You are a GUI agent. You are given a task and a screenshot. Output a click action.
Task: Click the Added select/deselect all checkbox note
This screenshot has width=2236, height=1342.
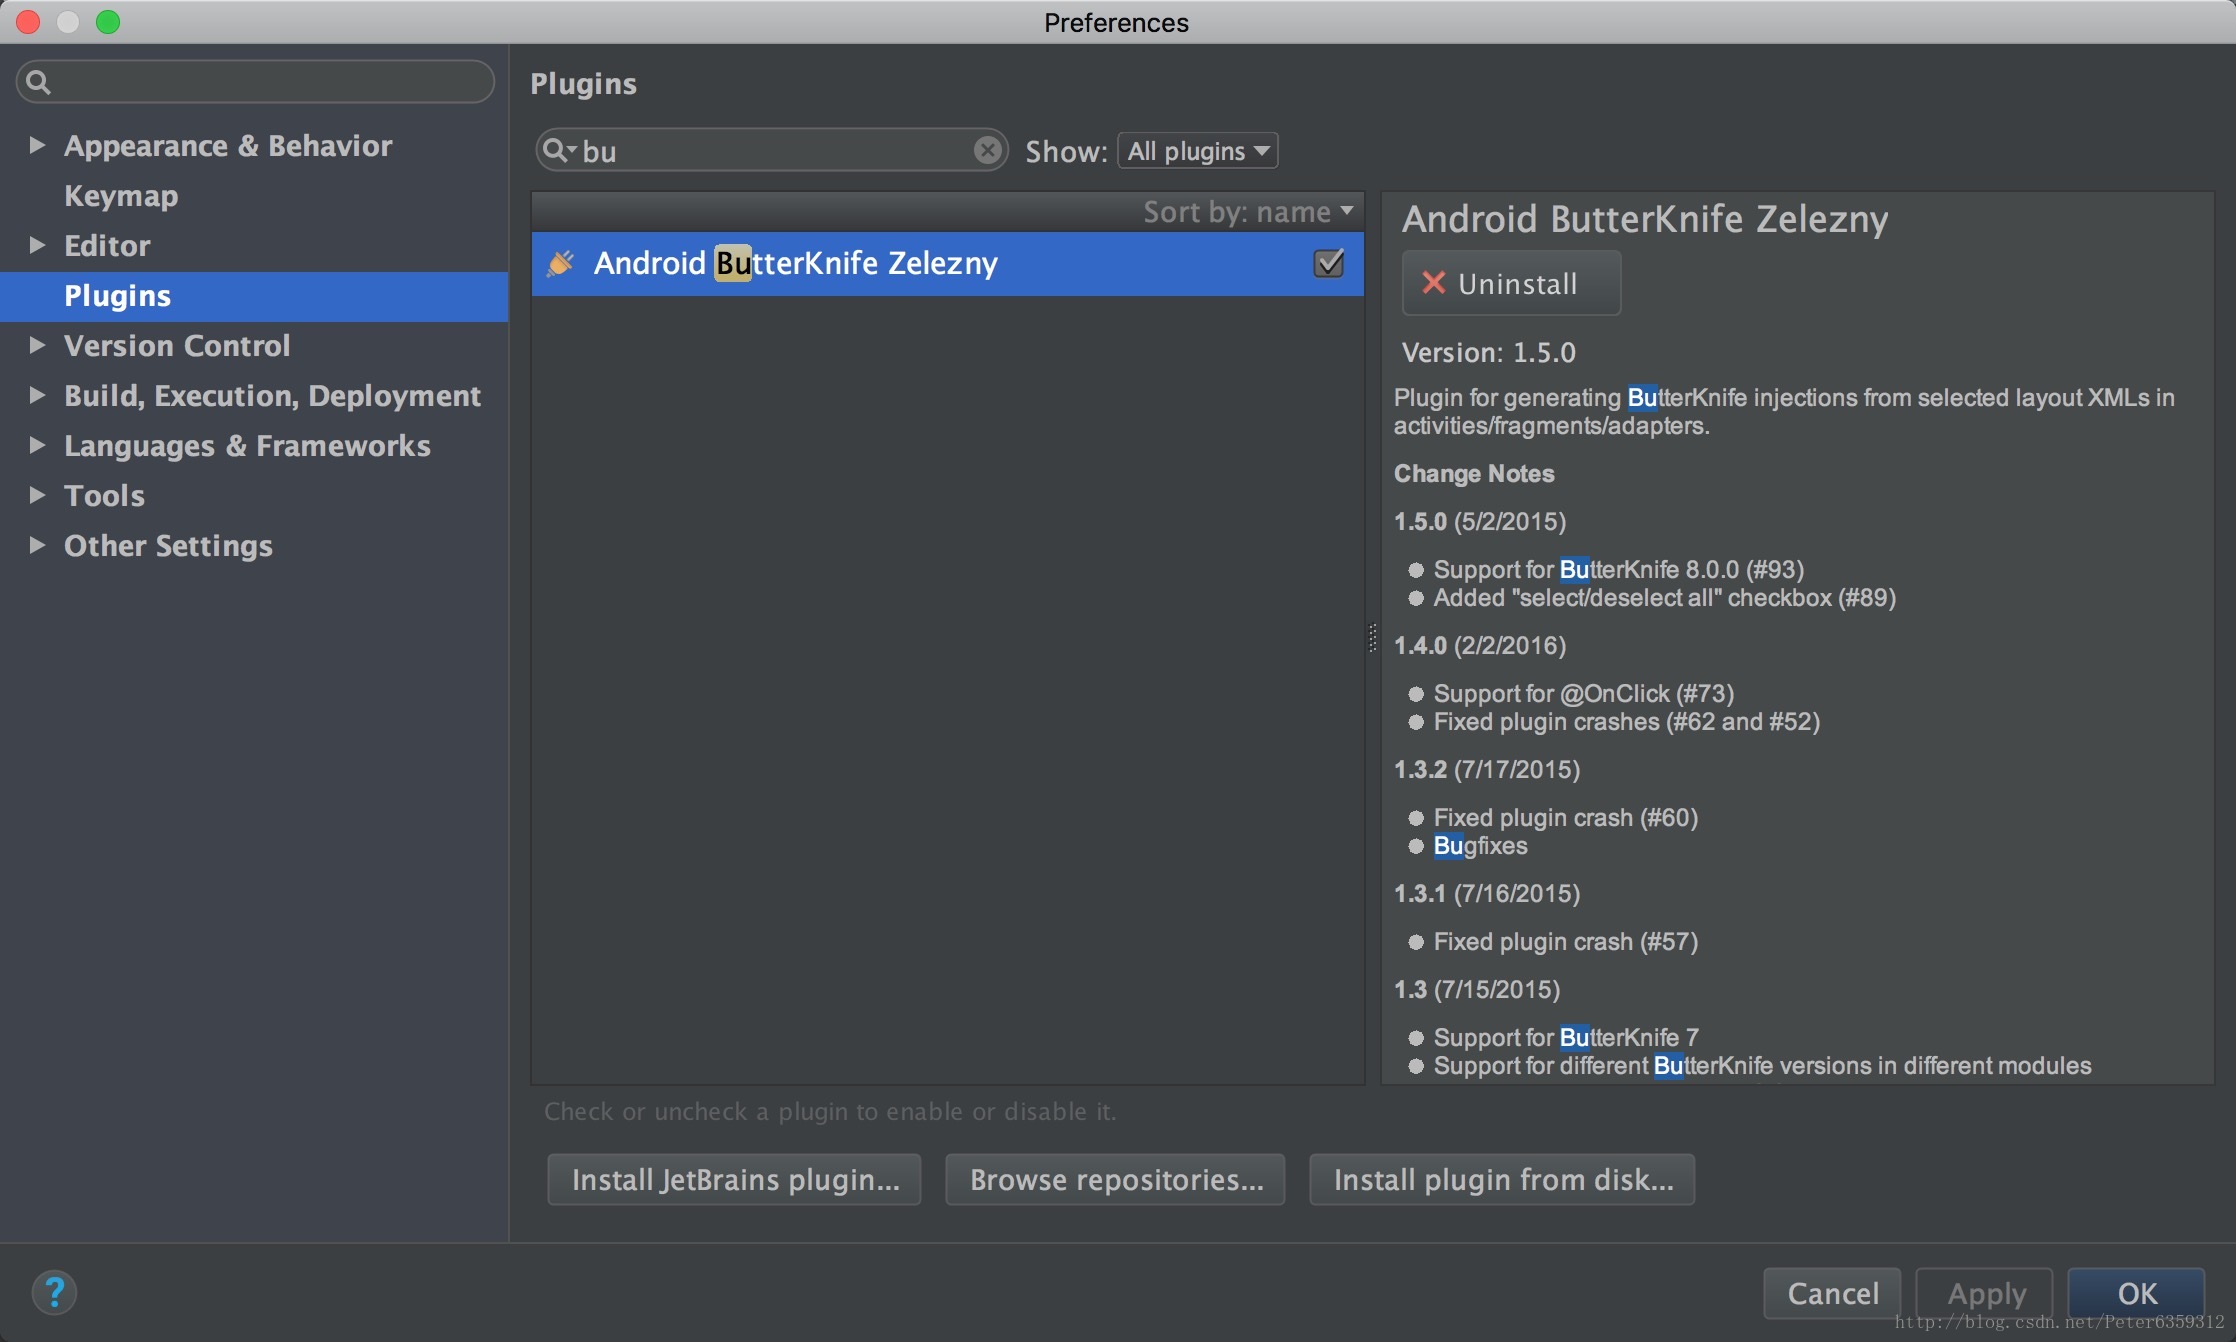click(1664, 597)
